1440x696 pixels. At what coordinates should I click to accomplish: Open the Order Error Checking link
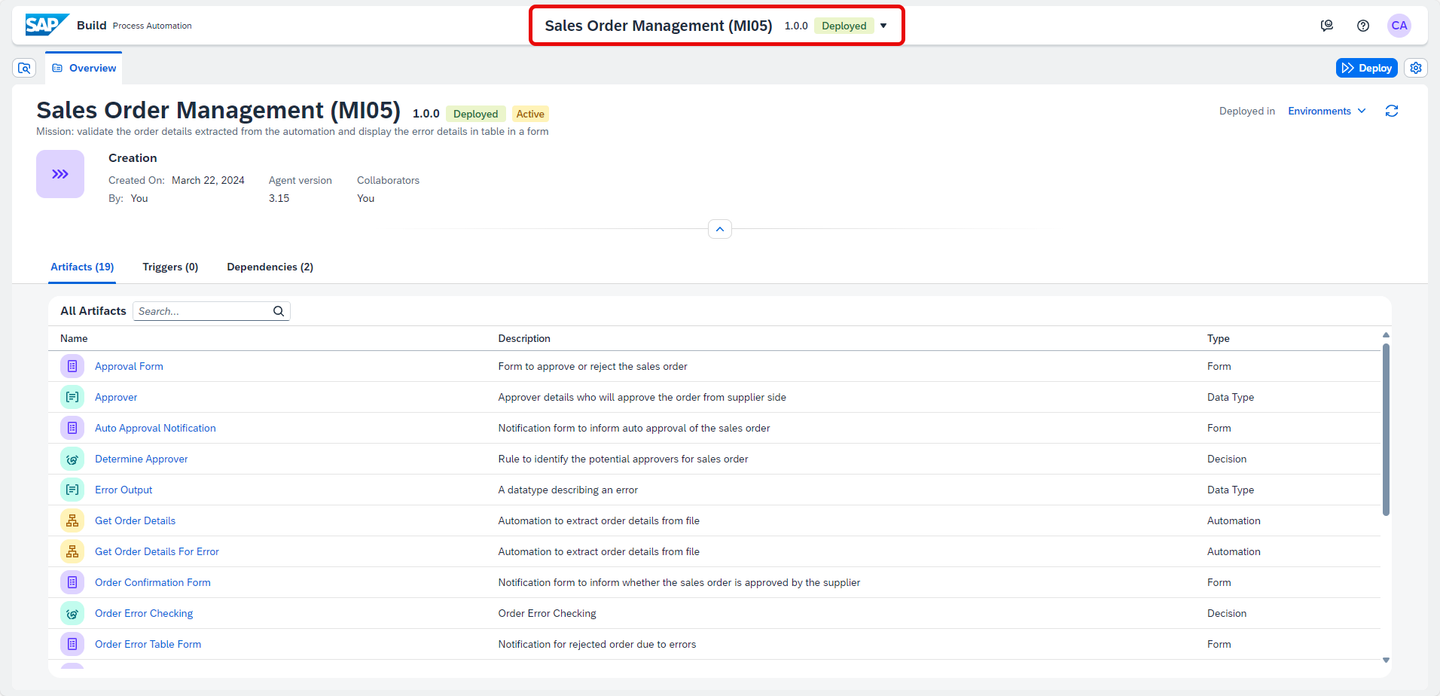pos(144,613)
